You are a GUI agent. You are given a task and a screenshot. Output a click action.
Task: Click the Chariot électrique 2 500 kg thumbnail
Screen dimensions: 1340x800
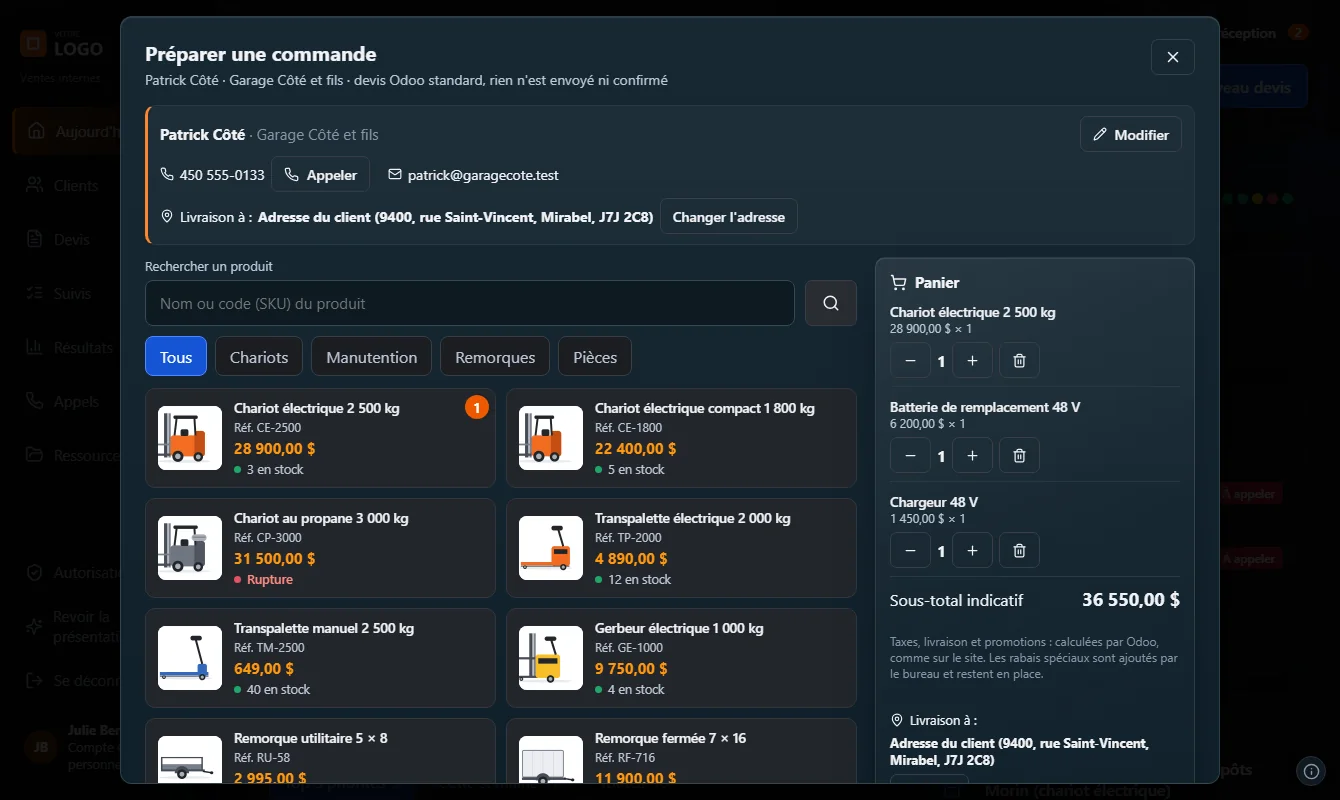(x=190, y=438)
